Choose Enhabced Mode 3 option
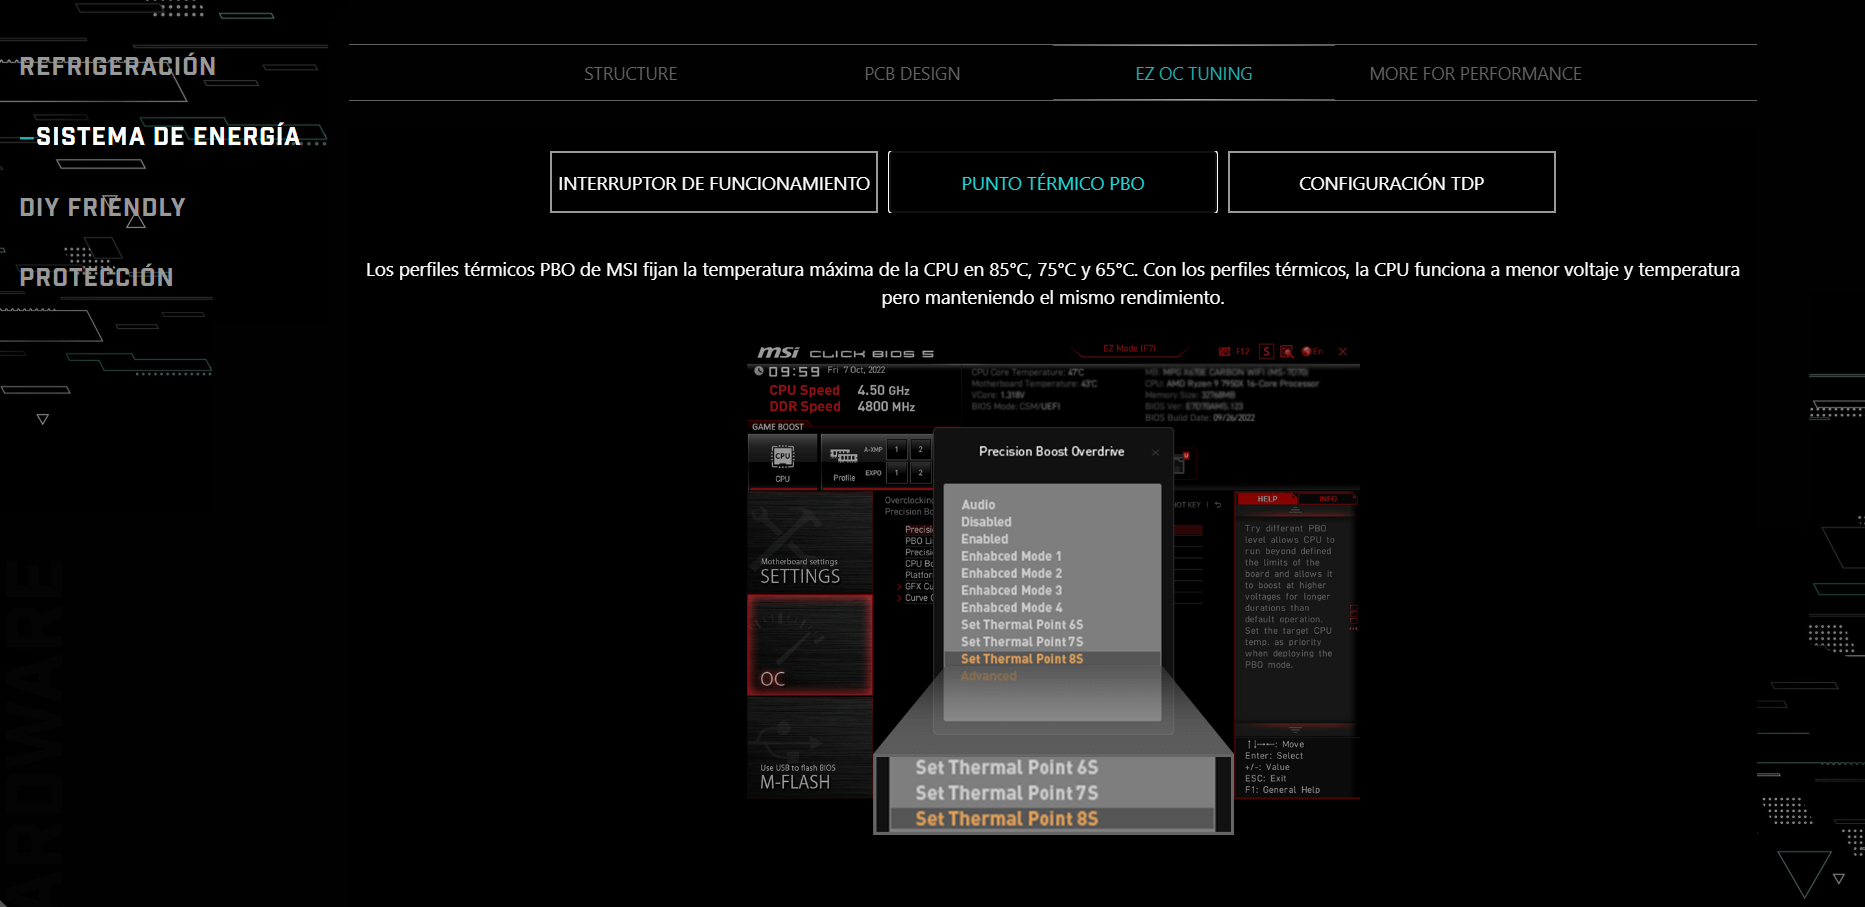The image size is (1865, 907). click(1011, 590)
